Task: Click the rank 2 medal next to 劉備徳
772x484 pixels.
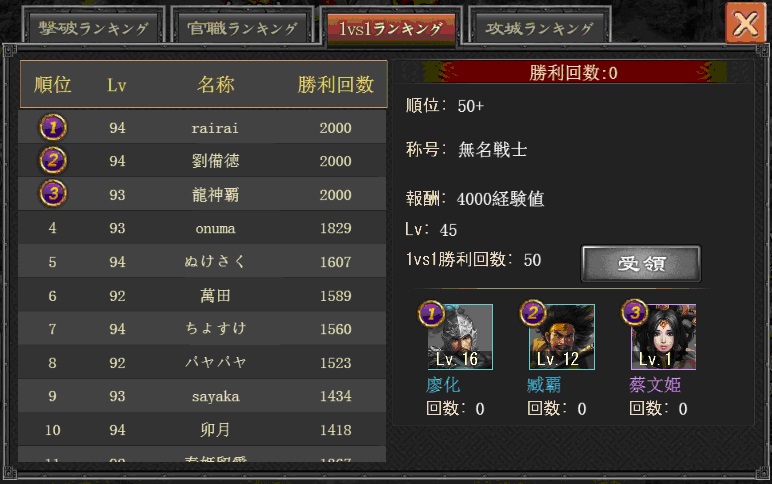Action: (53, 161)
